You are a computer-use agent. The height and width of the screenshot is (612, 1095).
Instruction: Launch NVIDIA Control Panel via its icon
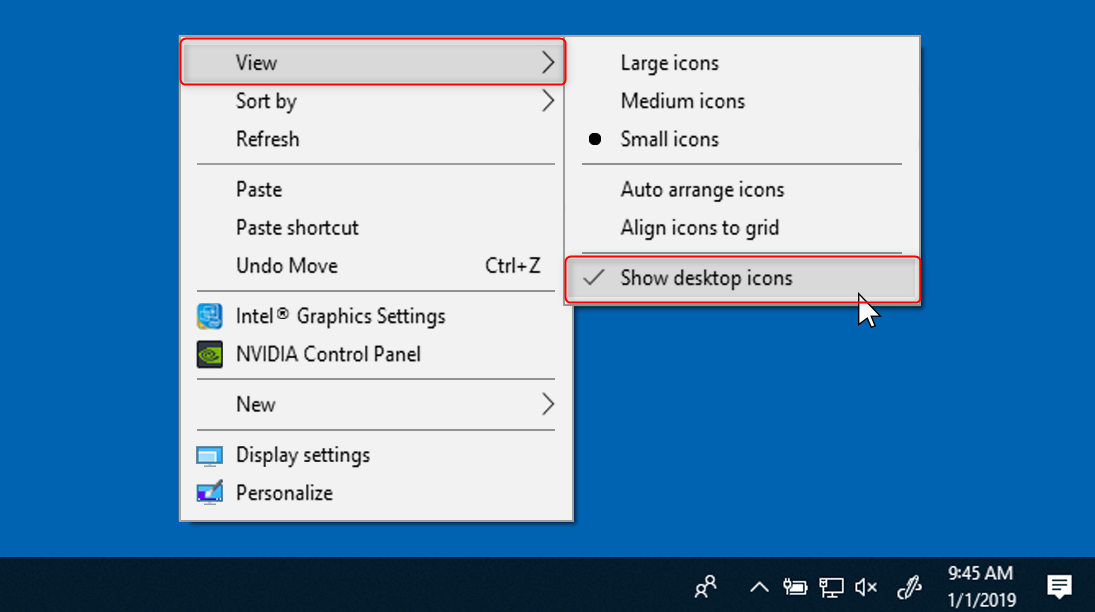pos(210,354)
